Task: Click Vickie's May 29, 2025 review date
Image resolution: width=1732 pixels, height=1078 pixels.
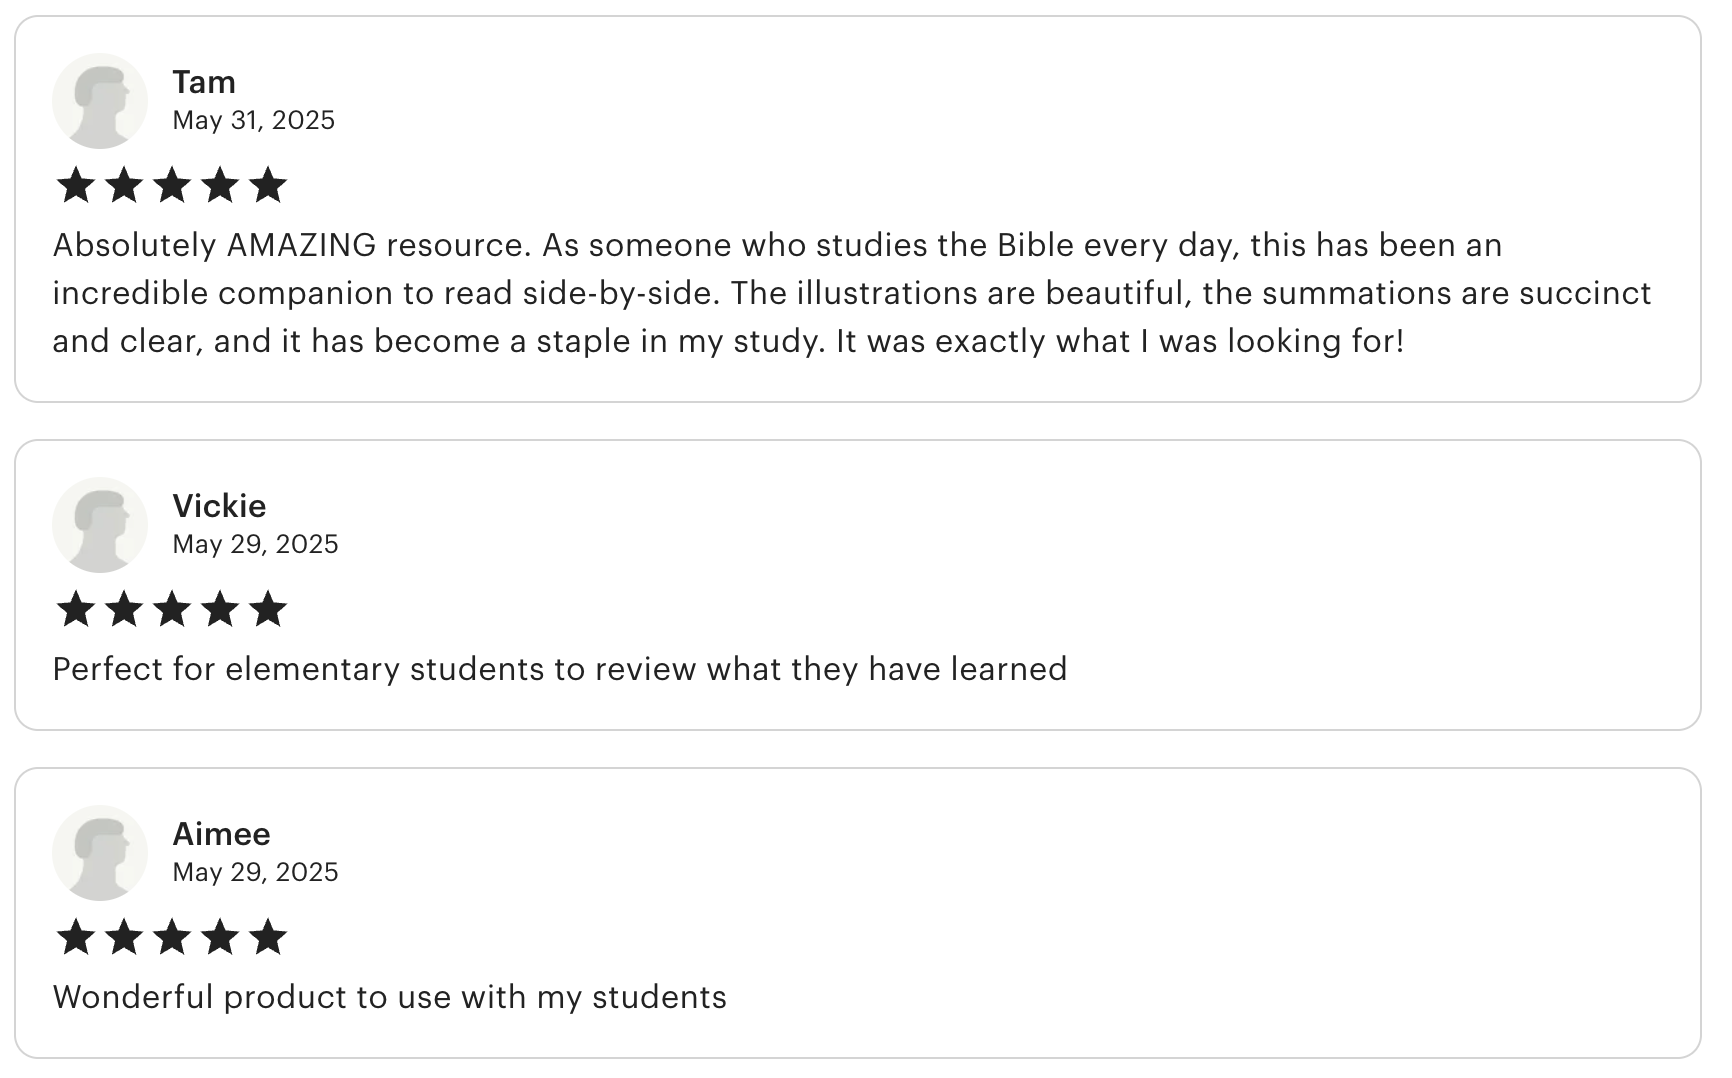Action: (x=255, y=544)
